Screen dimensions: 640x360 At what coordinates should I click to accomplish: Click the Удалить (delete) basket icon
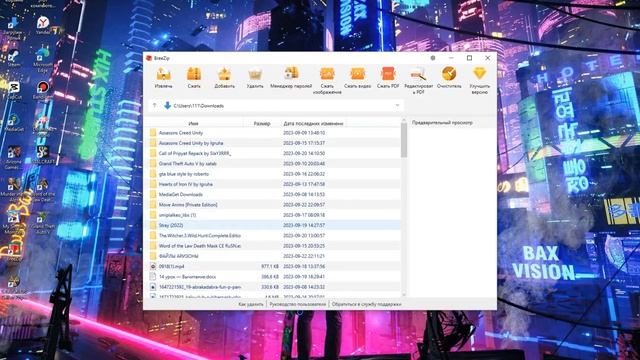255,74
